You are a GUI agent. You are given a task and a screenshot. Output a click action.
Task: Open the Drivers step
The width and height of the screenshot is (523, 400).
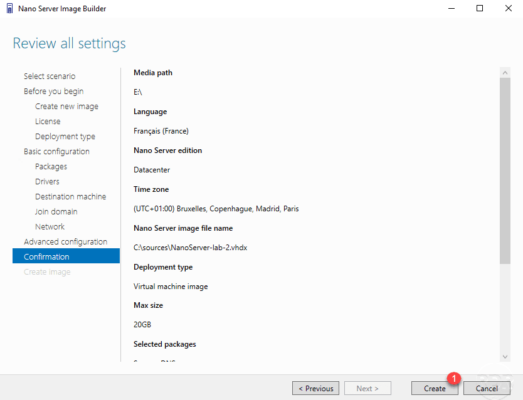(47, 181)
